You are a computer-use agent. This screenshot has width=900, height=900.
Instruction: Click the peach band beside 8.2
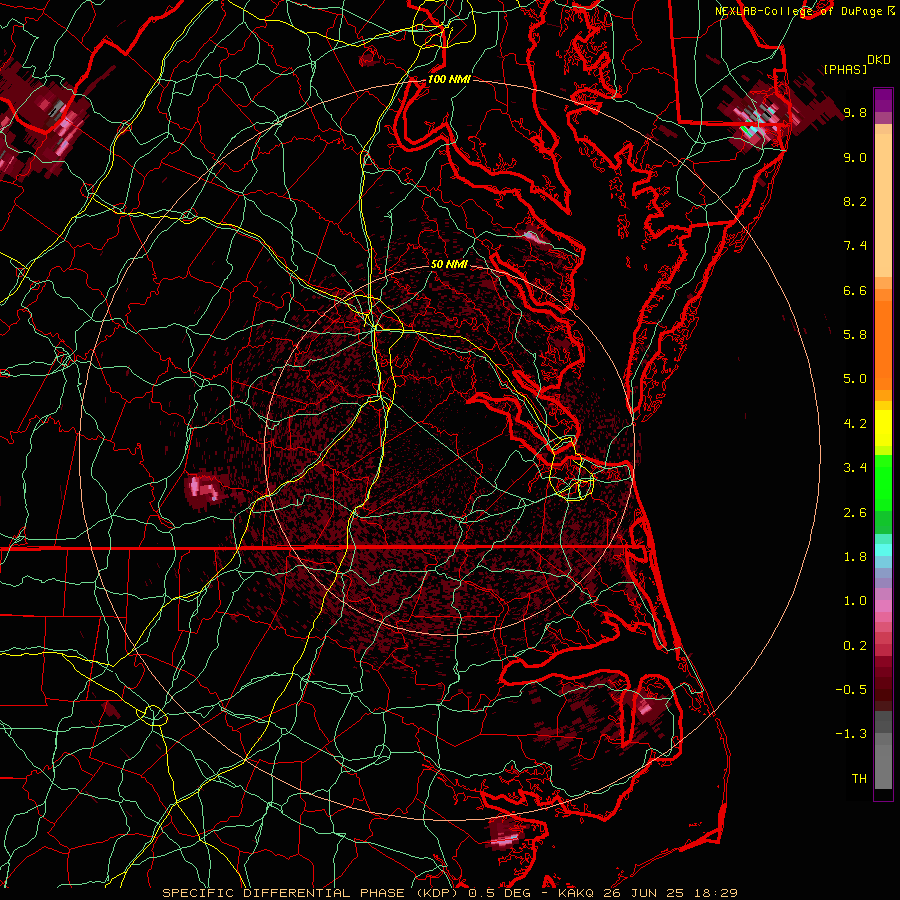pyautogui.click(x=883, y=205)
